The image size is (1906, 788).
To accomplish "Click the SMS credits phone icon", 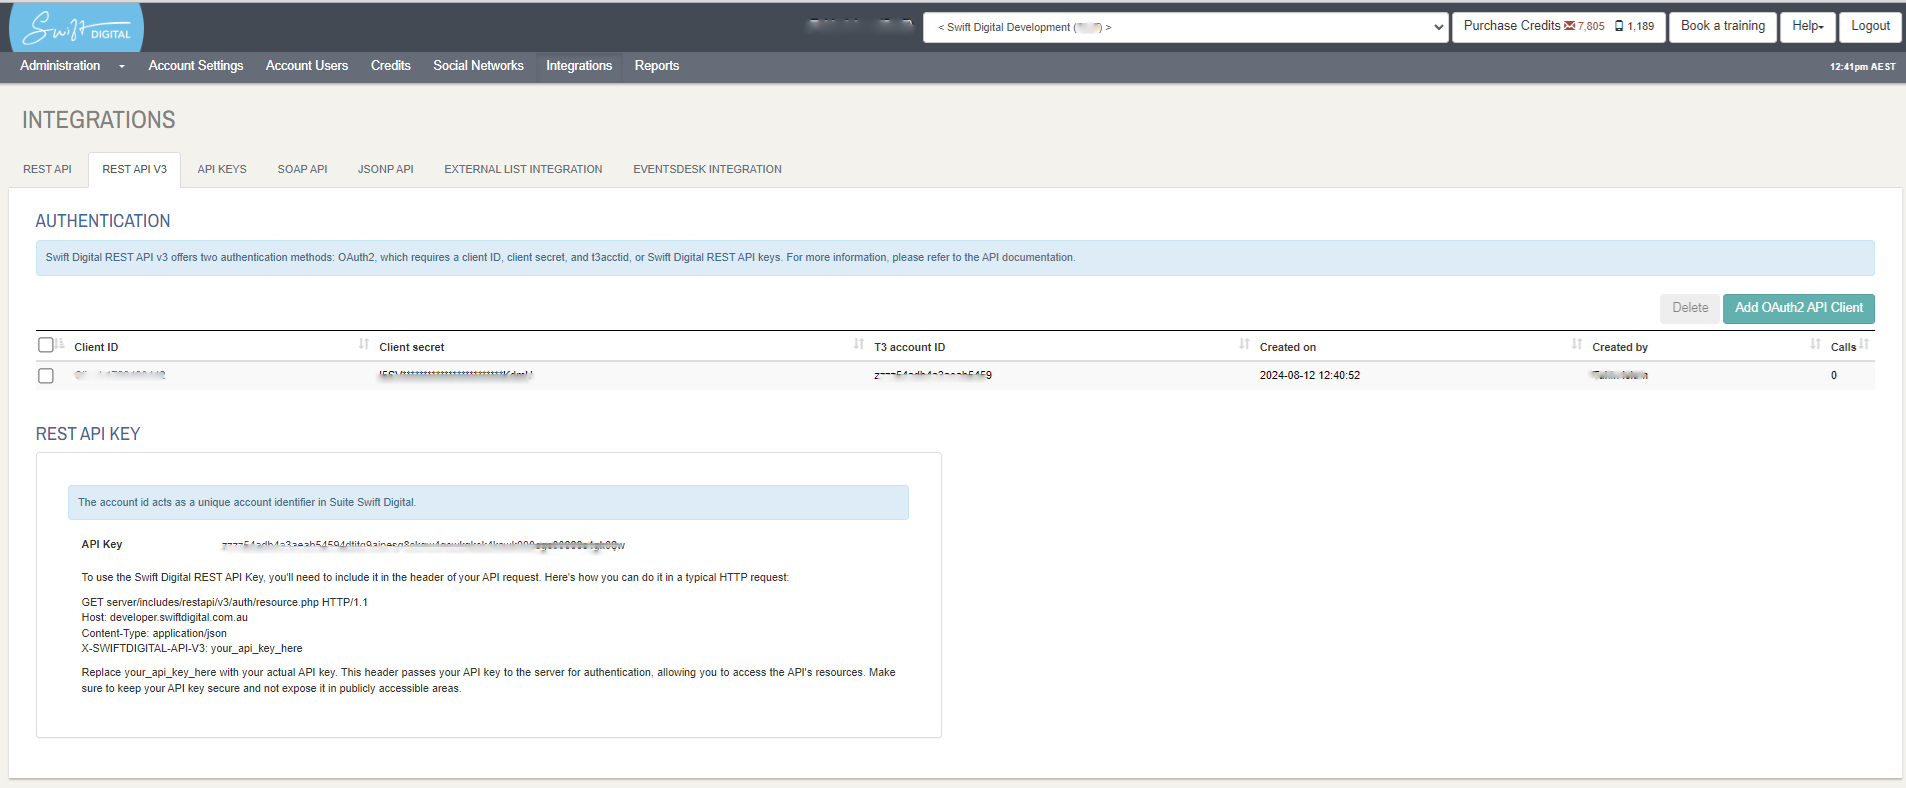I will [1619, 26].
